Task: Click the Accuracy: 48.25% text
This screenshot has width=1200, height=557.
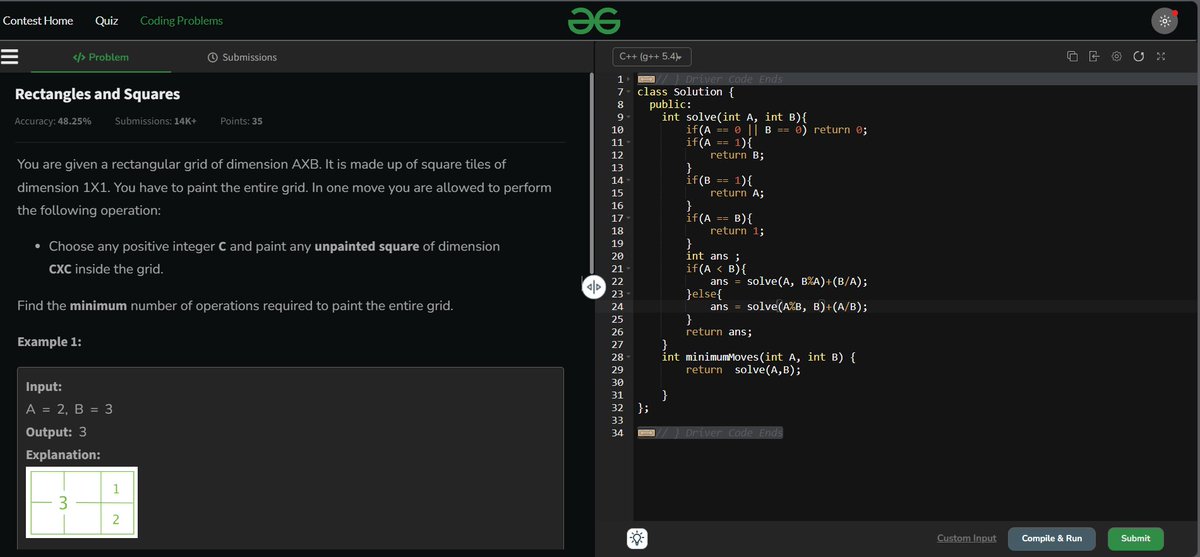Action: coord(53,121)
